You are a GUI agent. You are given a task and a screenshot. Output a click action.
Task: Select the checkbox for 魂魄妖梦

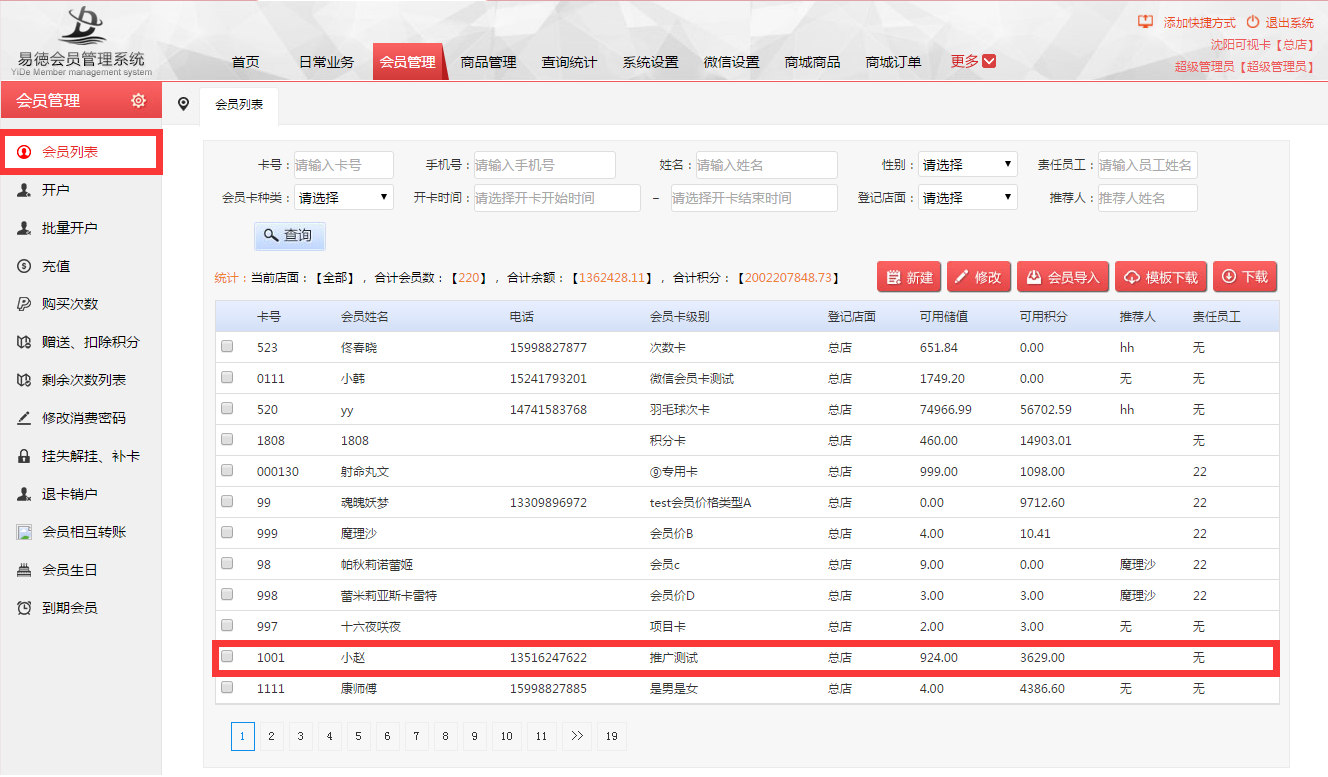coord(227,502)
